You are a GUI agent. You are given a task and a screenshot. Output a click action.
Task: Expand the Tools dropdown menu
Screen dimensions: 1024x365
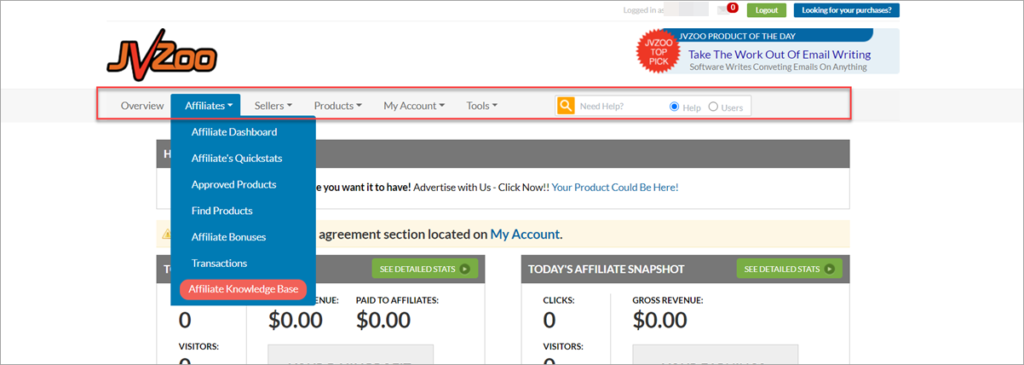click(x=482, y=105)
